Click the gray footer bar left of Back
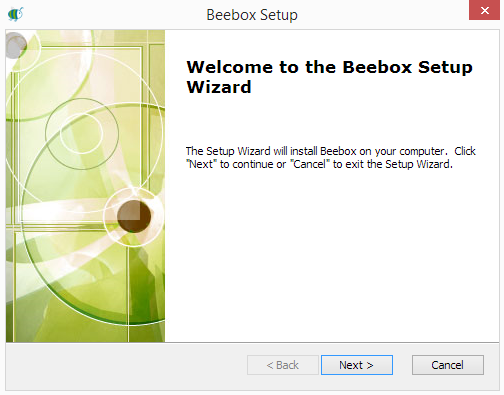504x395 pixels. coord(126,366)
